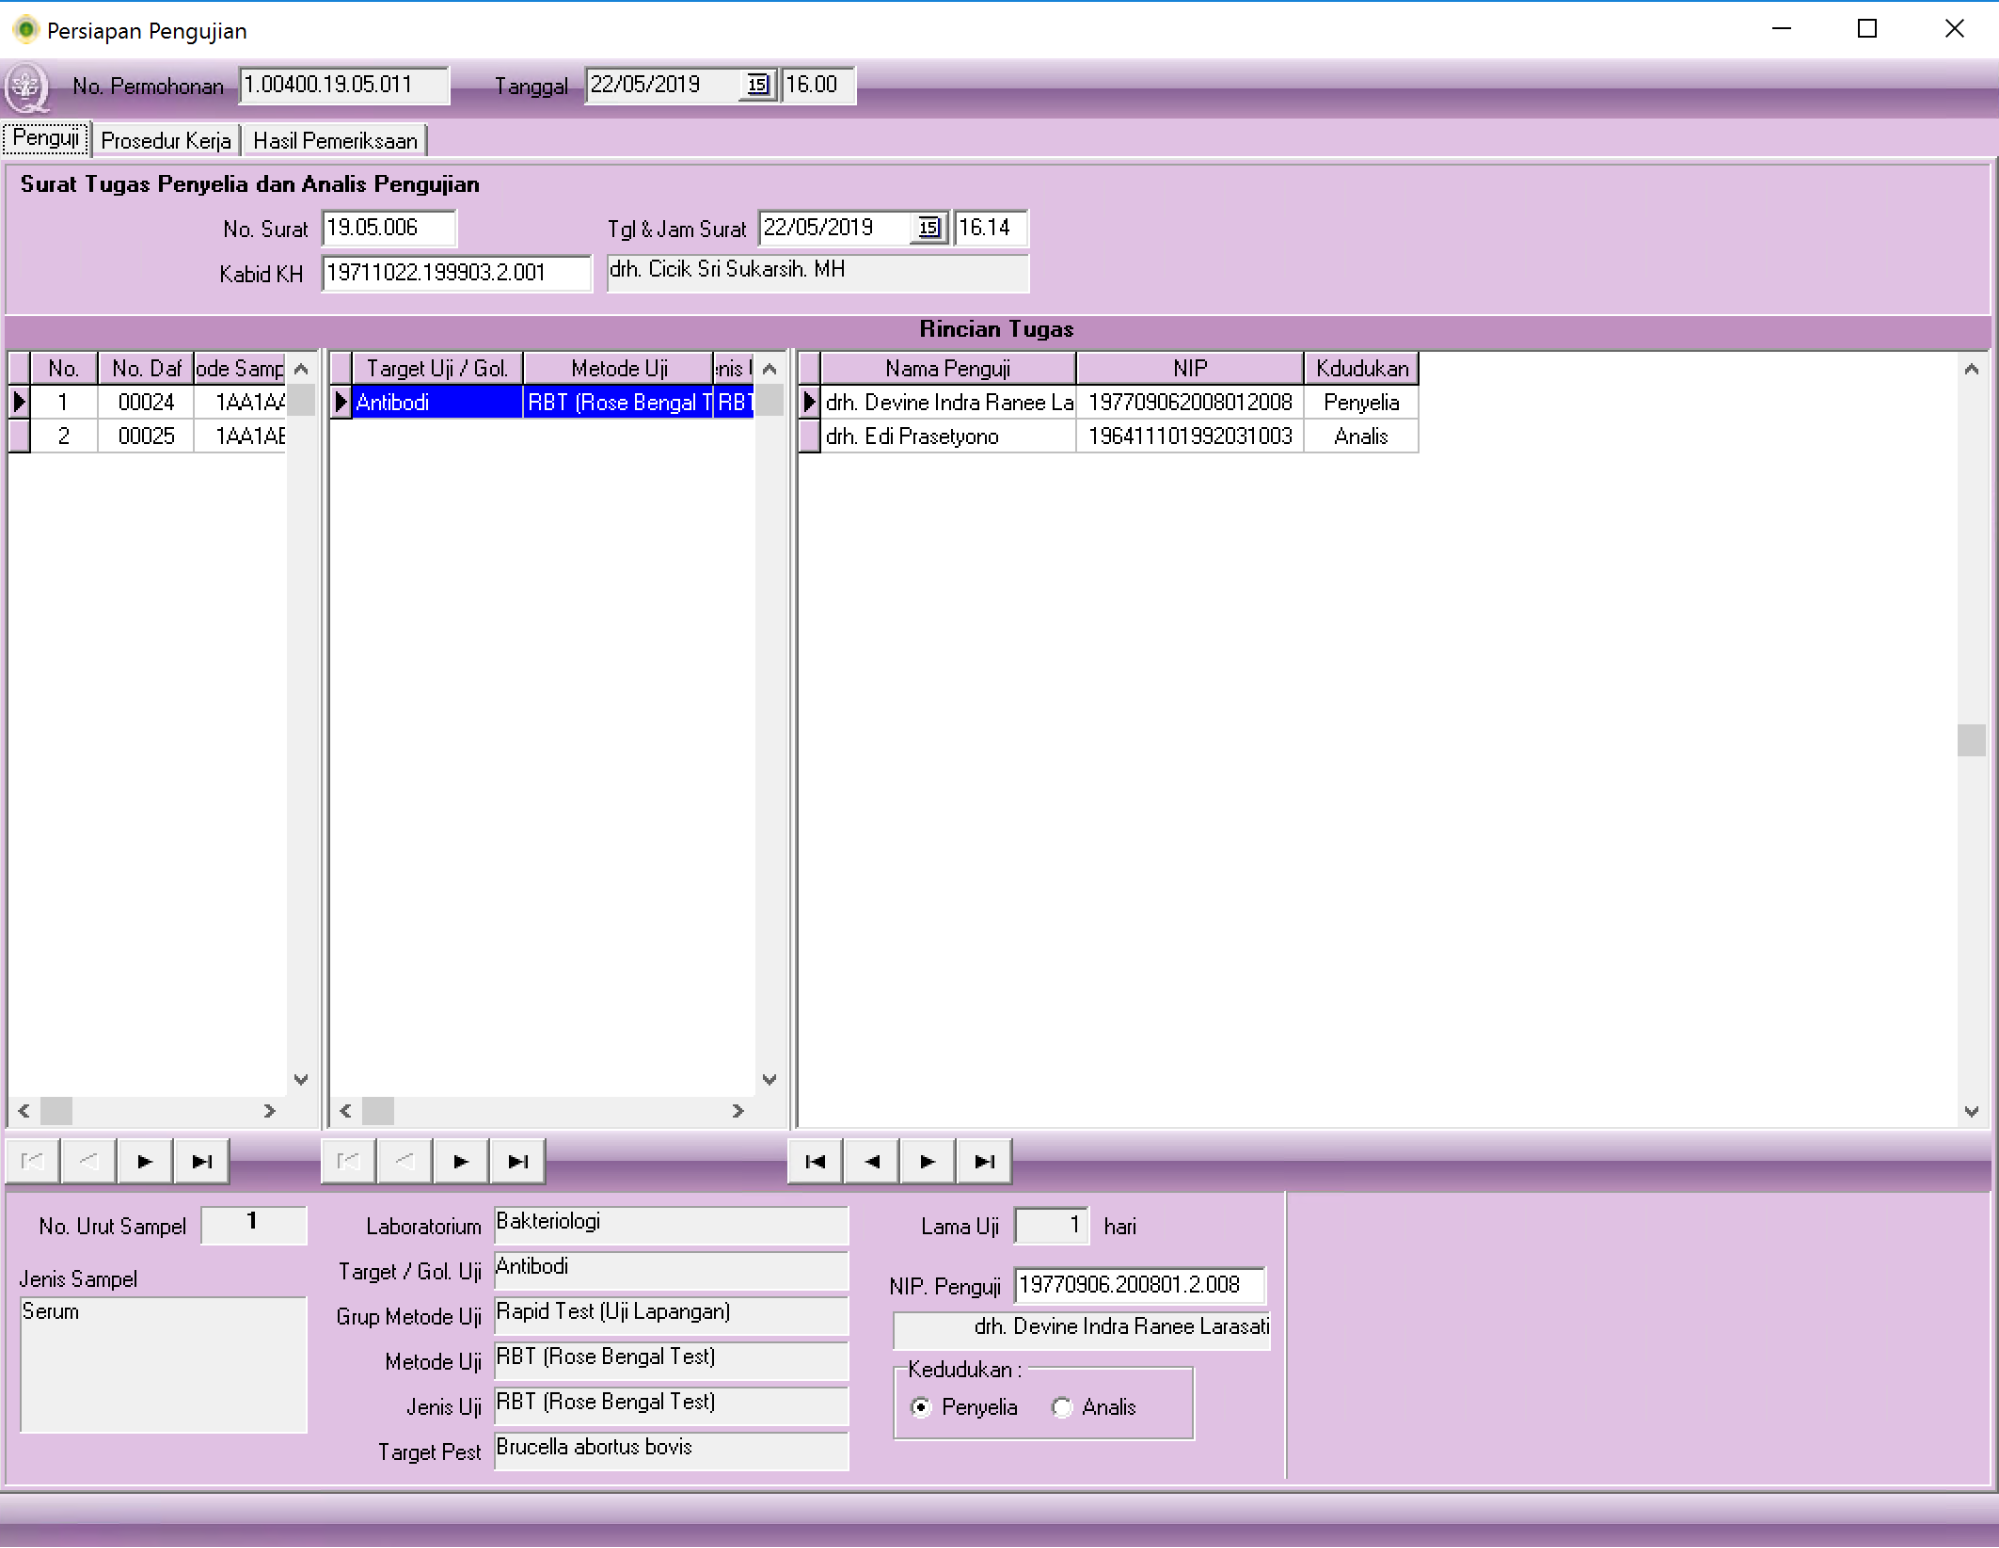The width and height of the screenshot is (1999, 1548).
Task: Click the No. Surat input field
Action: pos(388,228)
